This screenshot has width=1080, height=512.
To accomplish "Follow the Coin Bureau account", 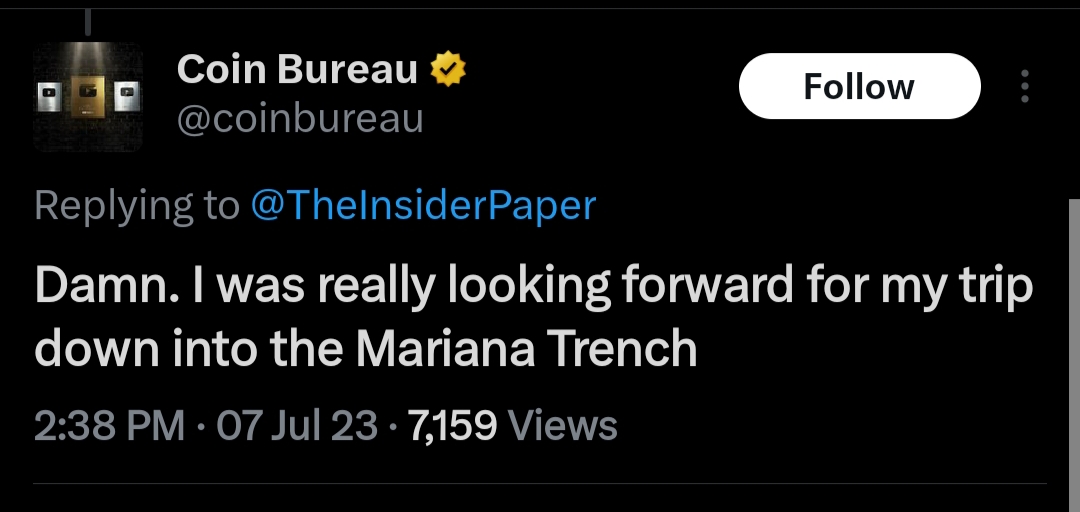I will click(x=859, y=87).
